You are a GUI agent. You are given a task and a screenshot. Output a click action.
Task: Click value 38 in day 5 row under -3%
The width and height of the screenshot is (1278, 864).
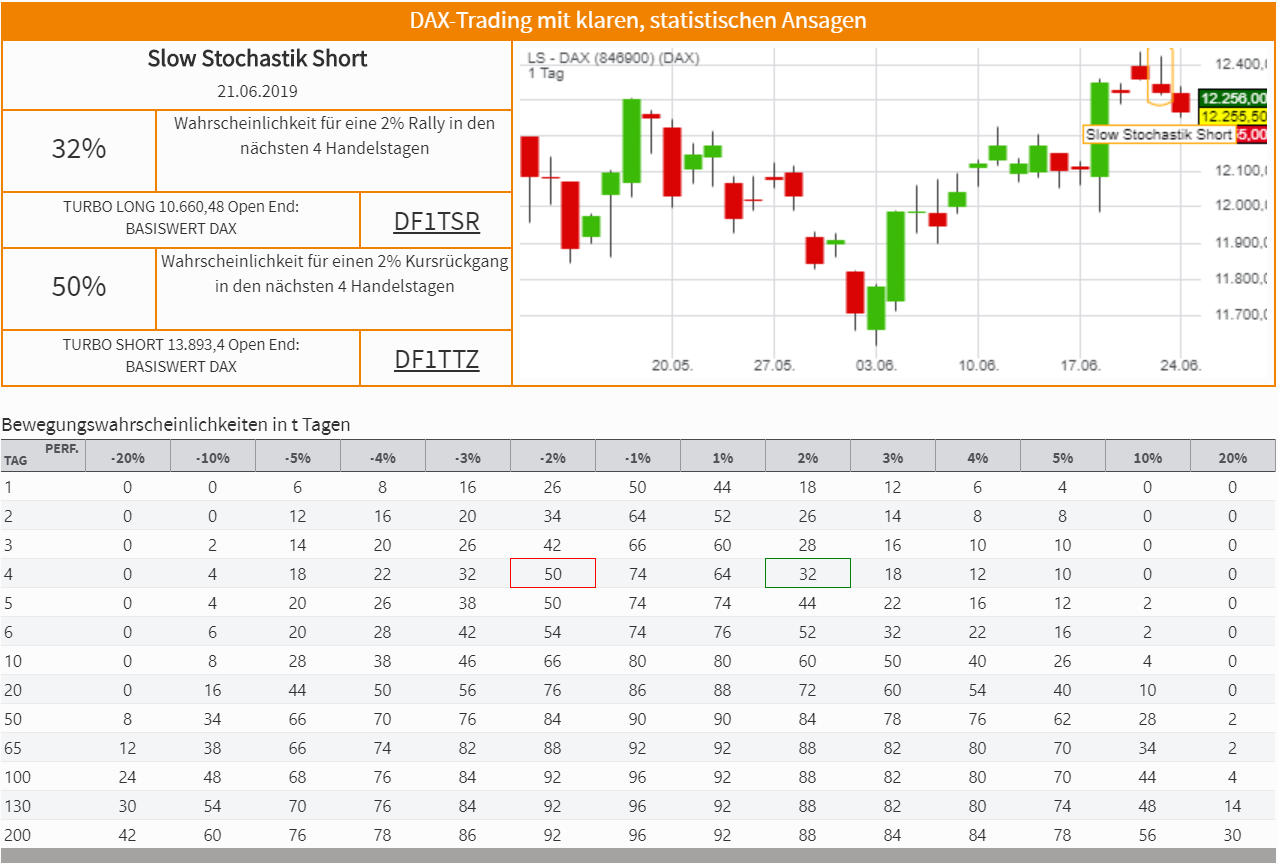pyautogui.click(x=468, y=603)
